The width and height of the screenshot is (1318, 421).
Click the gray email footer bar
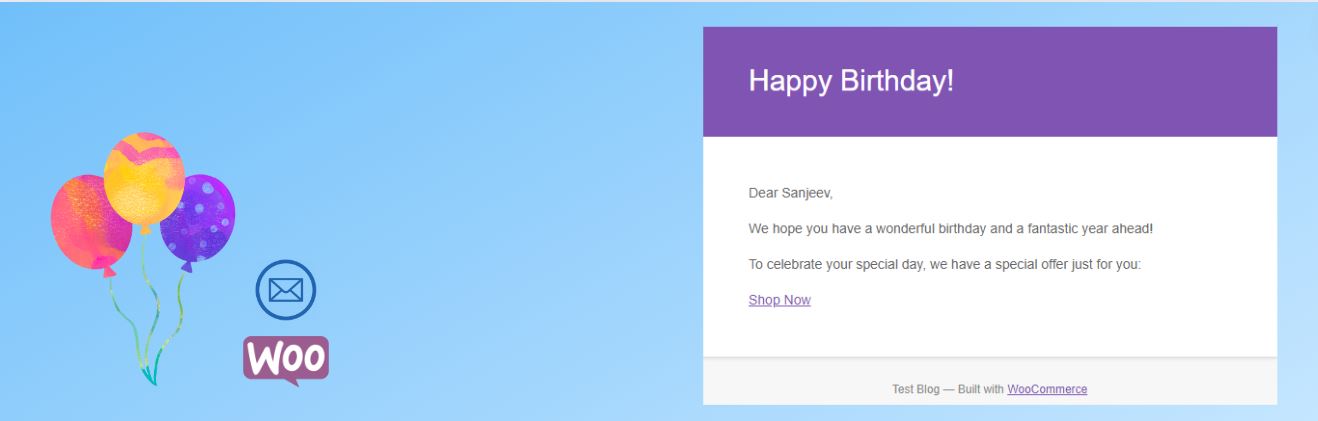point(990,381)
